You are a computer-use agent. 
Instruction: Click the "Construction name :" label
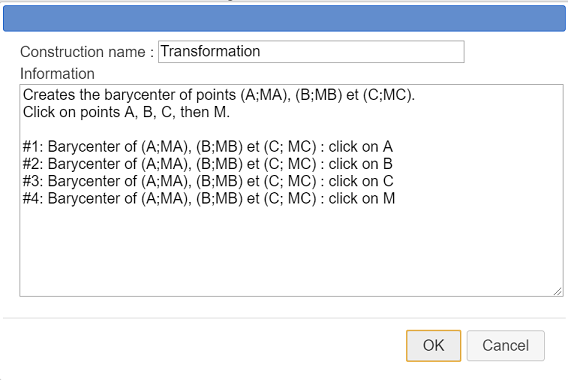[x=87, y=52]
